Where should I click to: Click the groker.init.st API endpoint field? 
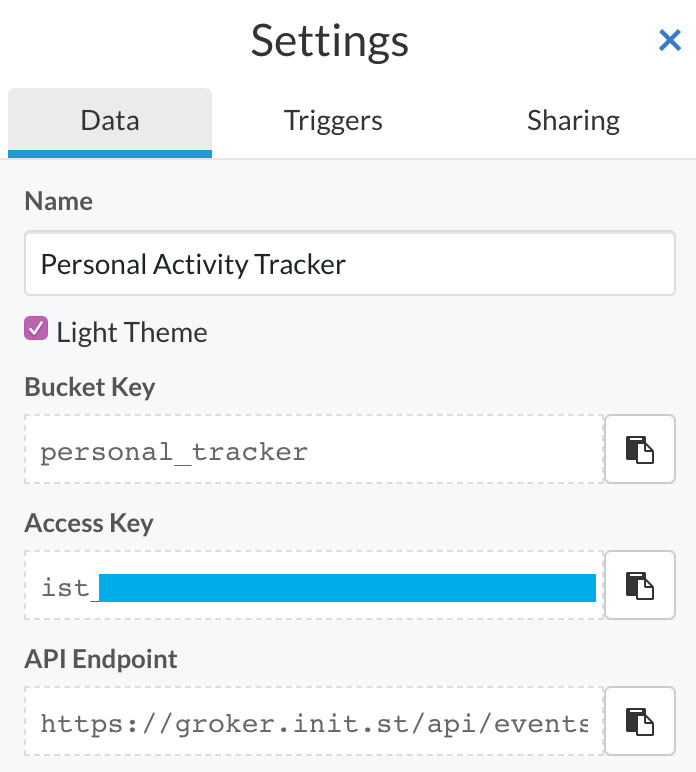[314, 721]
